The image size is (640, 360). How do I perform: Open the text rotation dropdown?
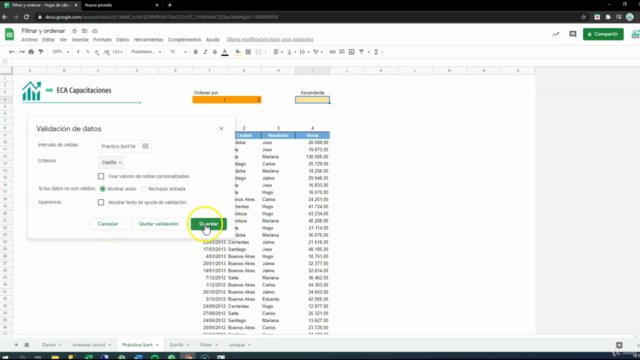[x=318, y=52]
